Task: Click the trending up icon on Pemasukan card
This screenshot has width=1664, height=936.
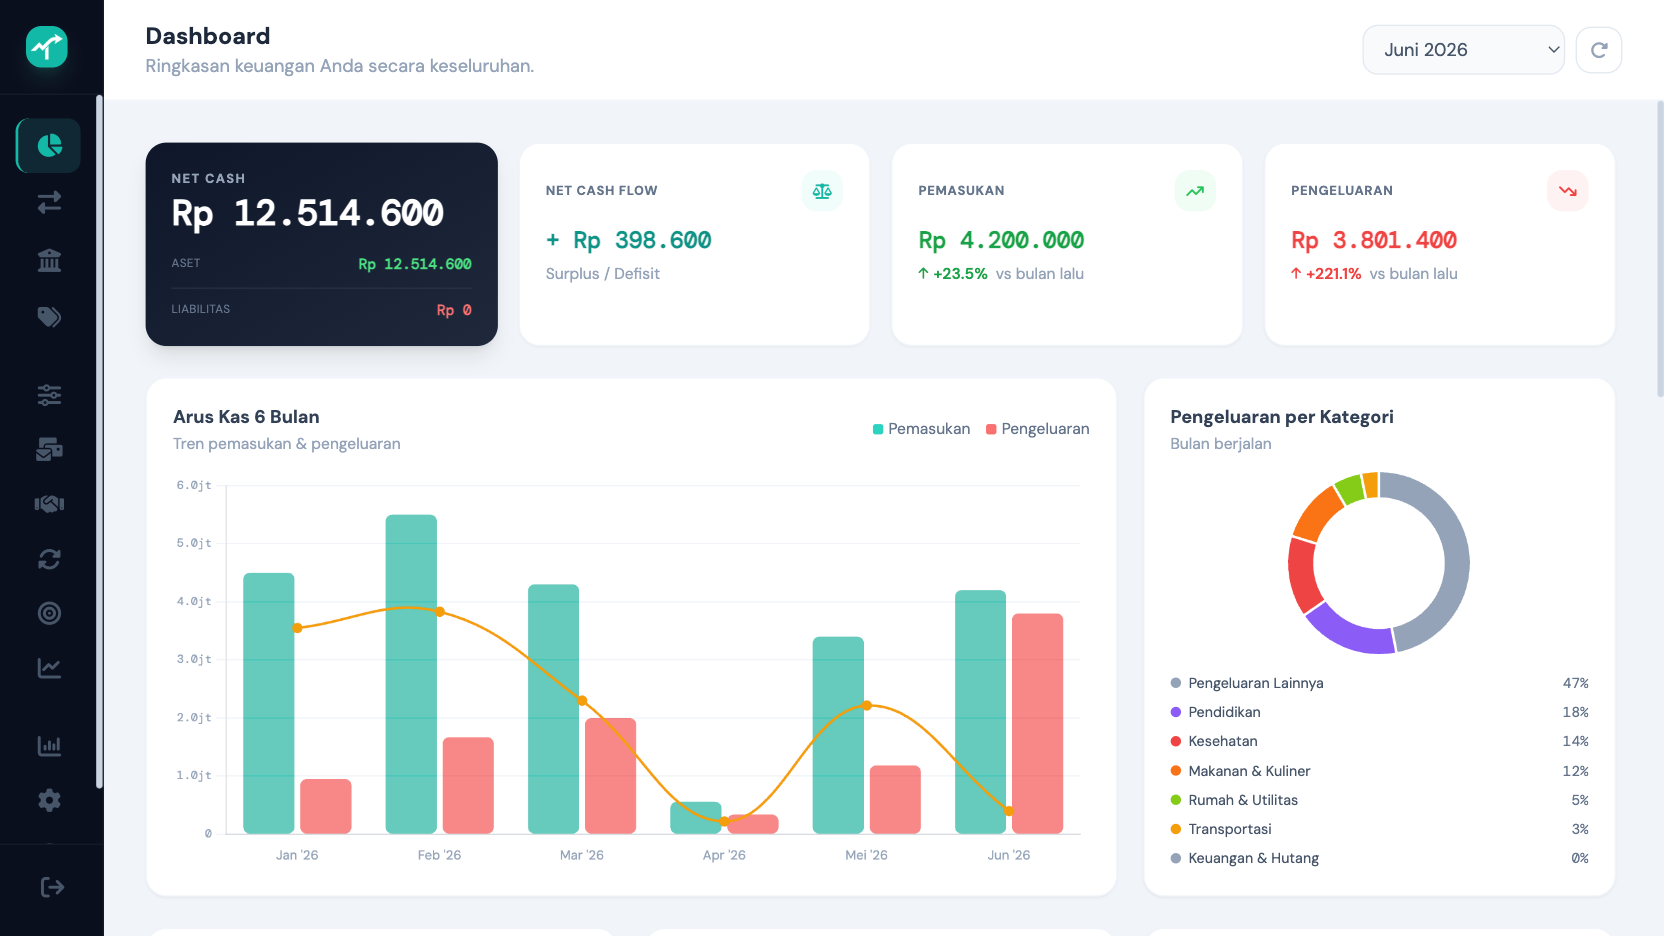Action: pyautogui.click(x=1195, y=191)
